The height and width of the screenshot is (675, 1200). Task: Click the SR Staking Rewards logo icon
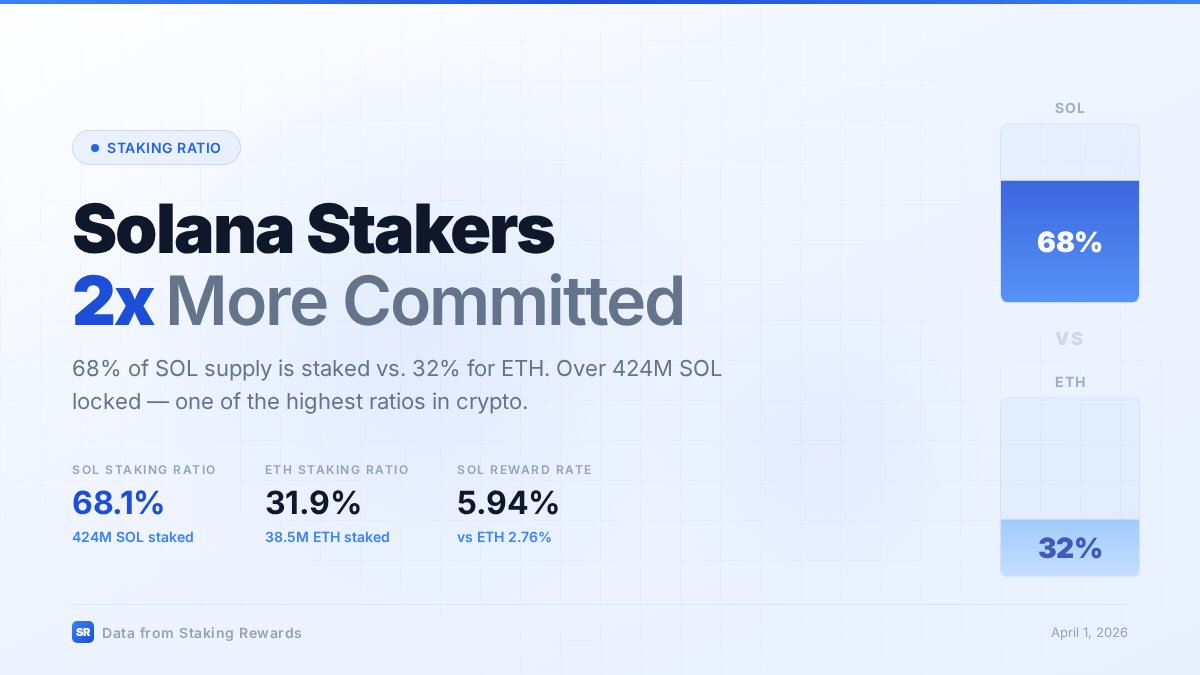tap(83, 632)
